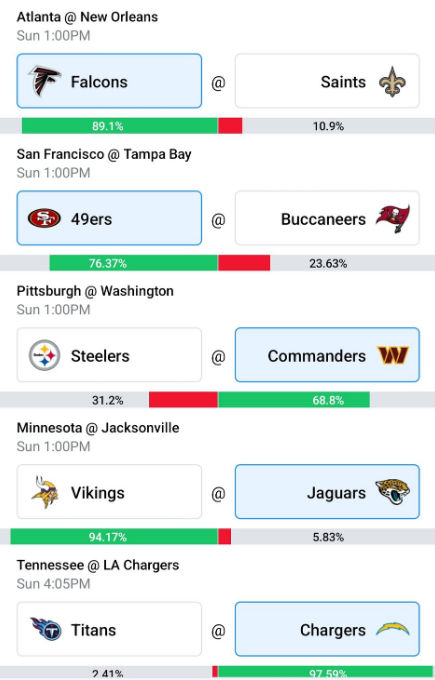Click the 94.17% Vikings percentage bar
Screen dimensions: 435x680
114,537
